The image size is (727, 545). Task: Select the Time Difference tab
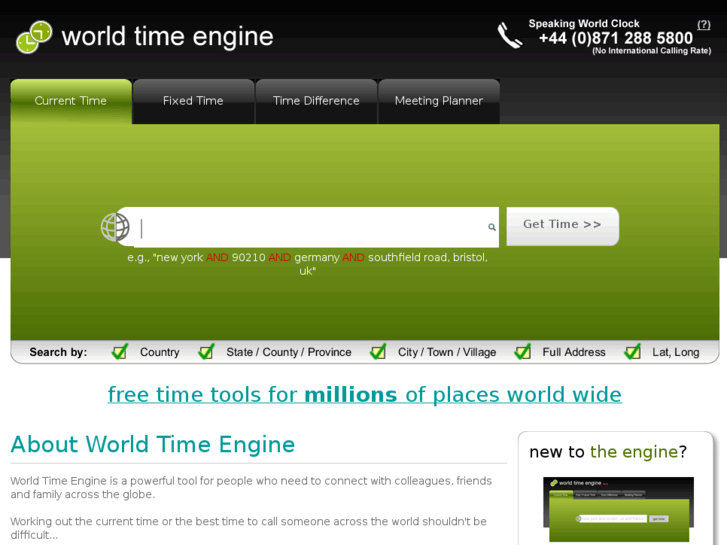316,101
